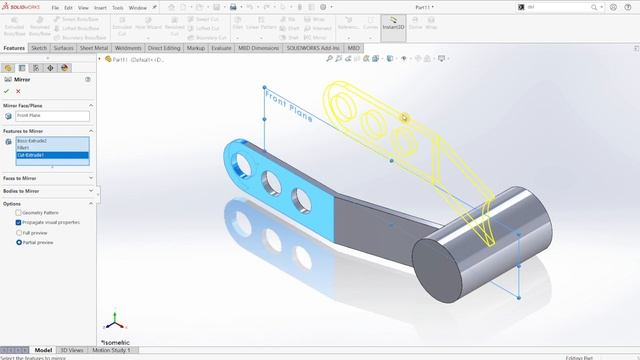Open the Display Style icon

pyautogui.click(x=390, y=59)
